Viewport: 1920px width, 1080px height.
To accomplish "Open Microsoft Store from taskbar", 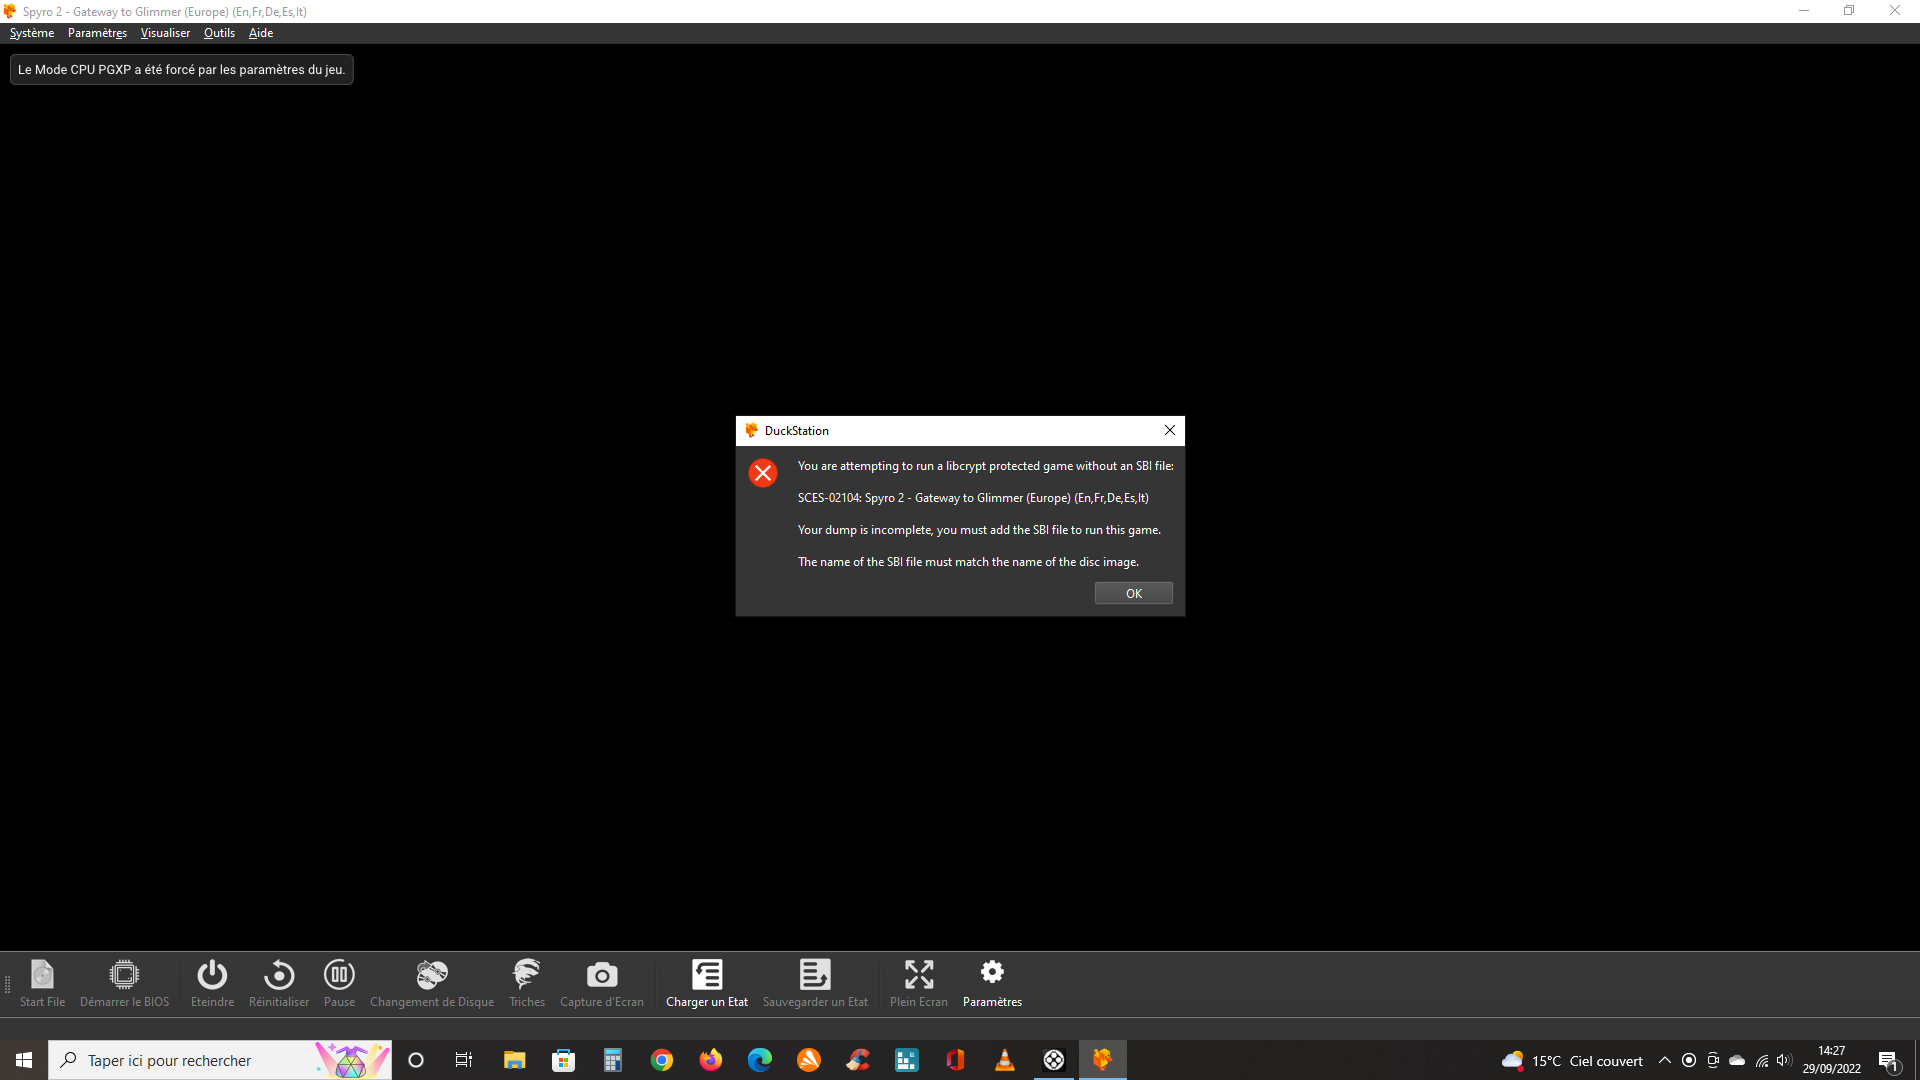I will click(564, 1060).
